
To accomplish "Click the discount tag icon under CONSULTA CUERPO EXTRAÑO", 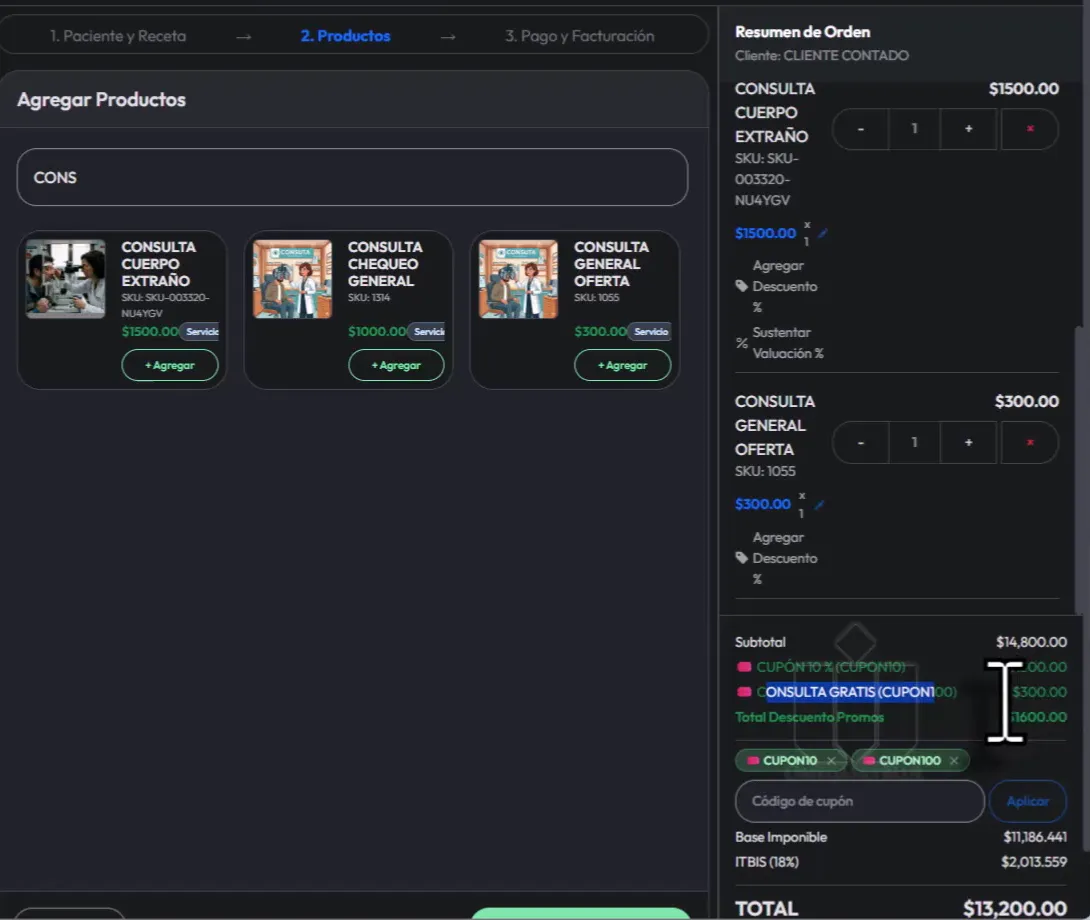I will (x=742, y=286).
